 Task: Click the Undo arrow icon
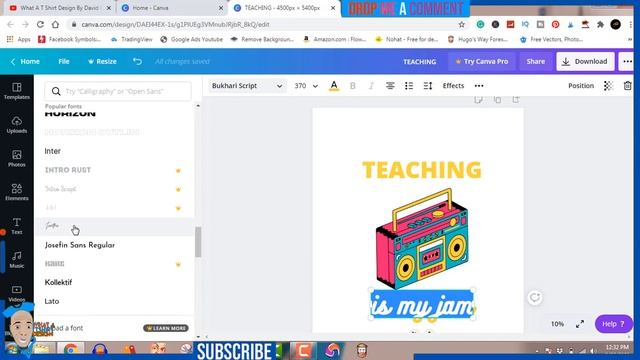137,61
